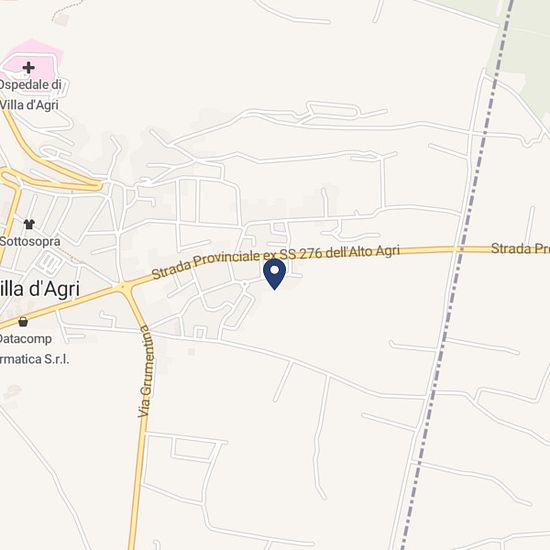Click where the railway crosses Strada Provinciale
The height and width of the screenshot is (550, 550).
461,249
